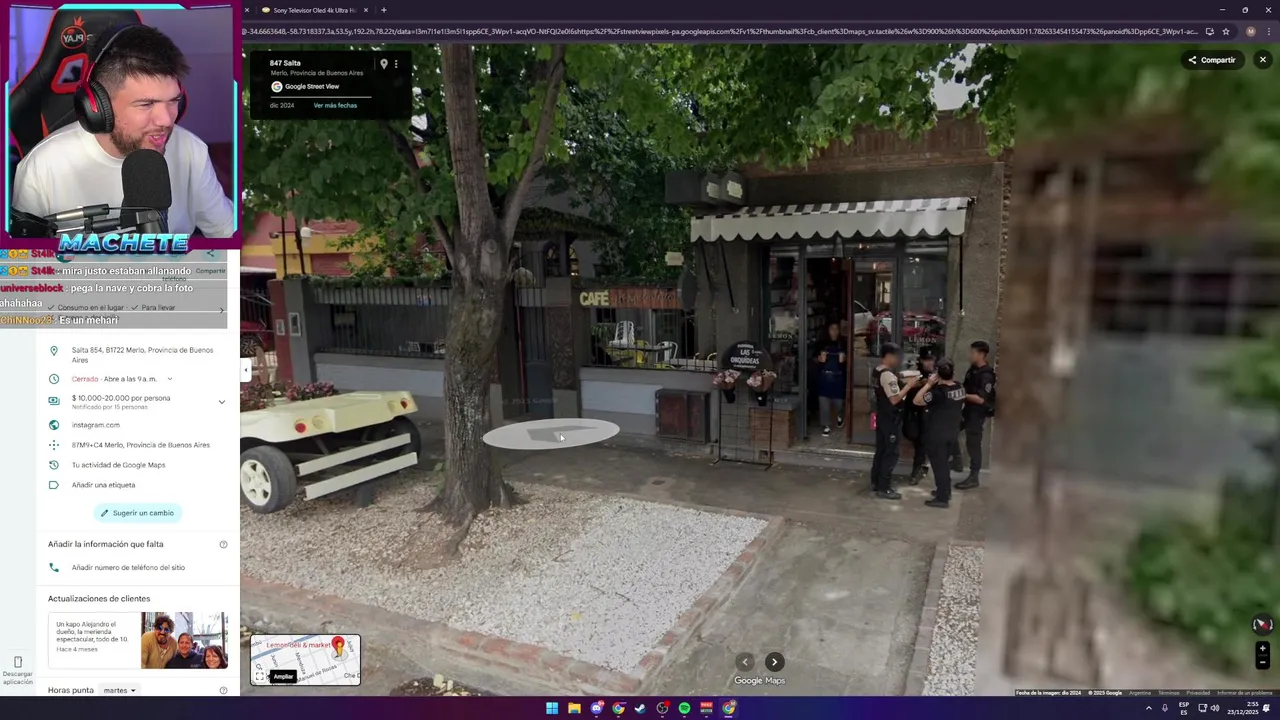Open the Chrome profile avatar
Viewport: 1280px width, 720px height.
point(1250,32)
